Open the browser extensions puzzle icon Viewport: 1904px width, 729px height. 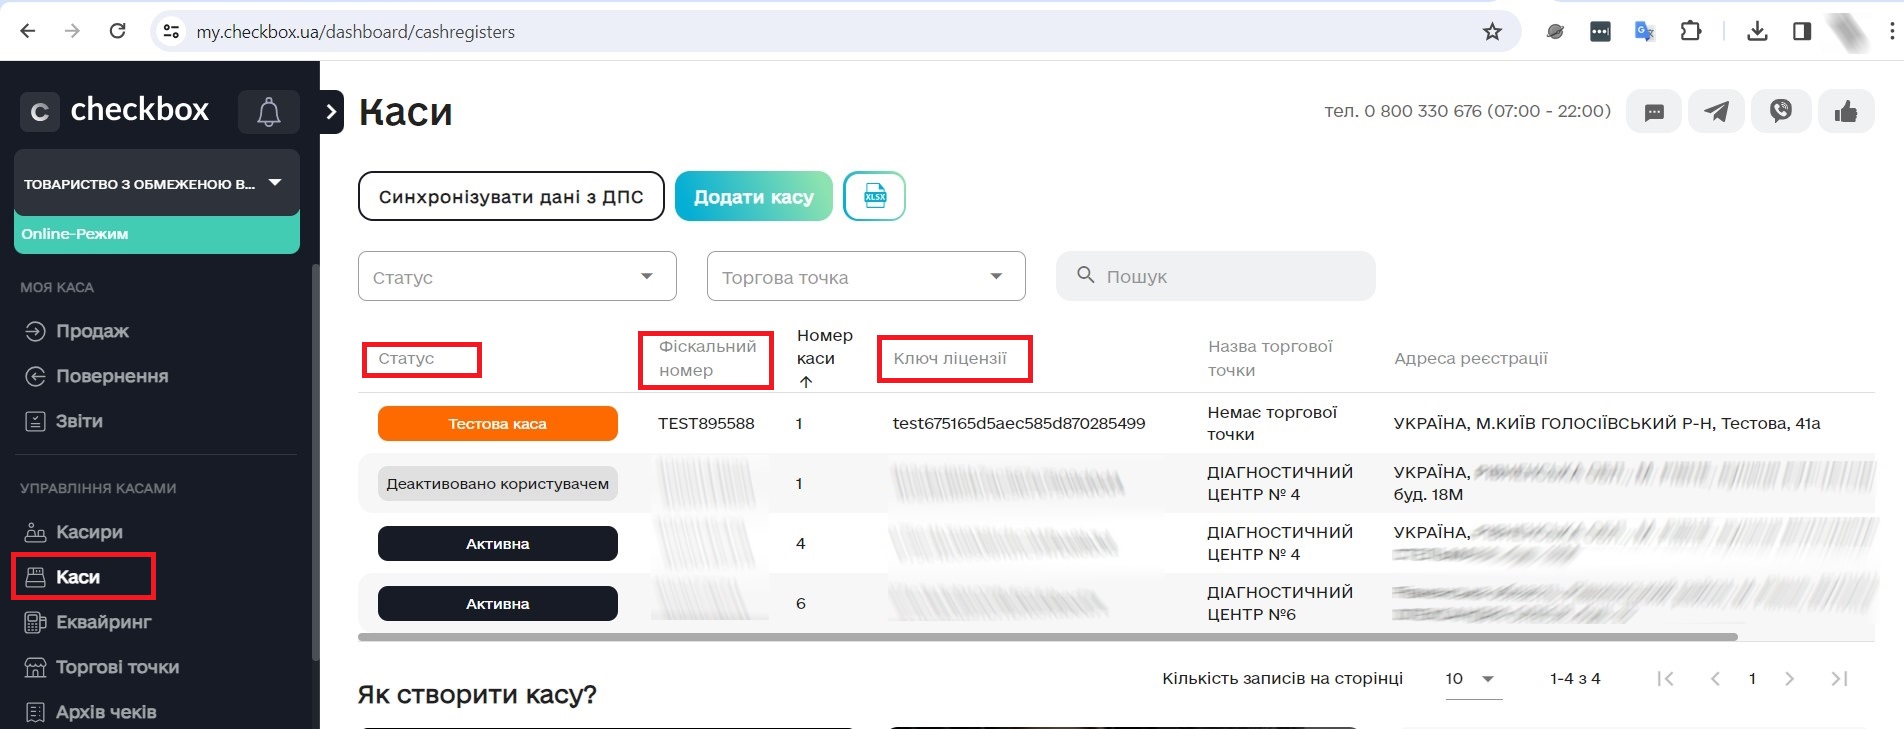1690,32
